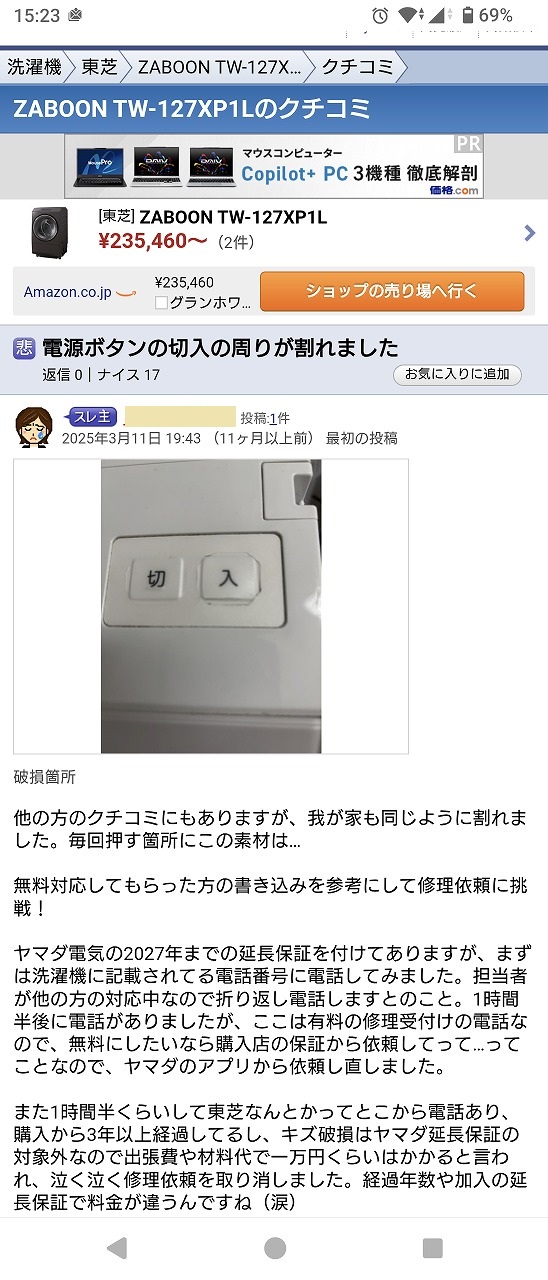Open the 洗濯機 breadcrumb category
548x1280 pixels.
35,67
